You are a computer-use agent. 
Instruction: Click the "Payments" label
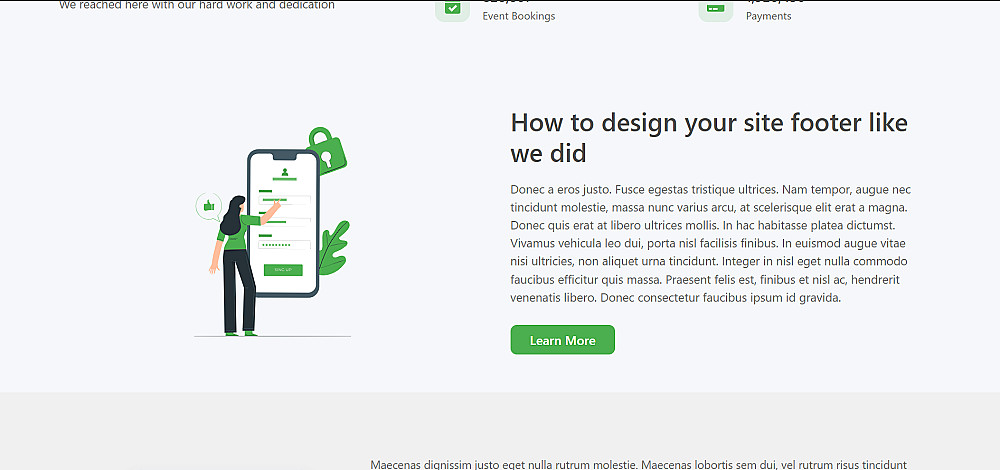(768, 16)
